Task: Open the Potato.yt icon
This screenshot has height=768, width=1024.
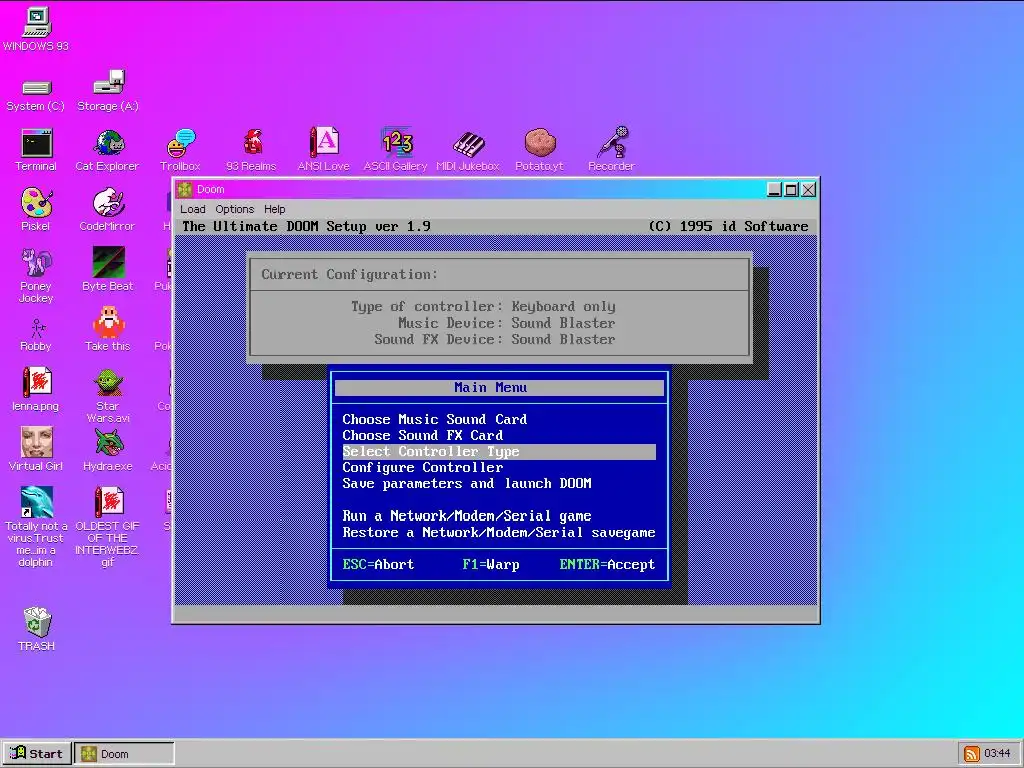Action: click(539, 150)
